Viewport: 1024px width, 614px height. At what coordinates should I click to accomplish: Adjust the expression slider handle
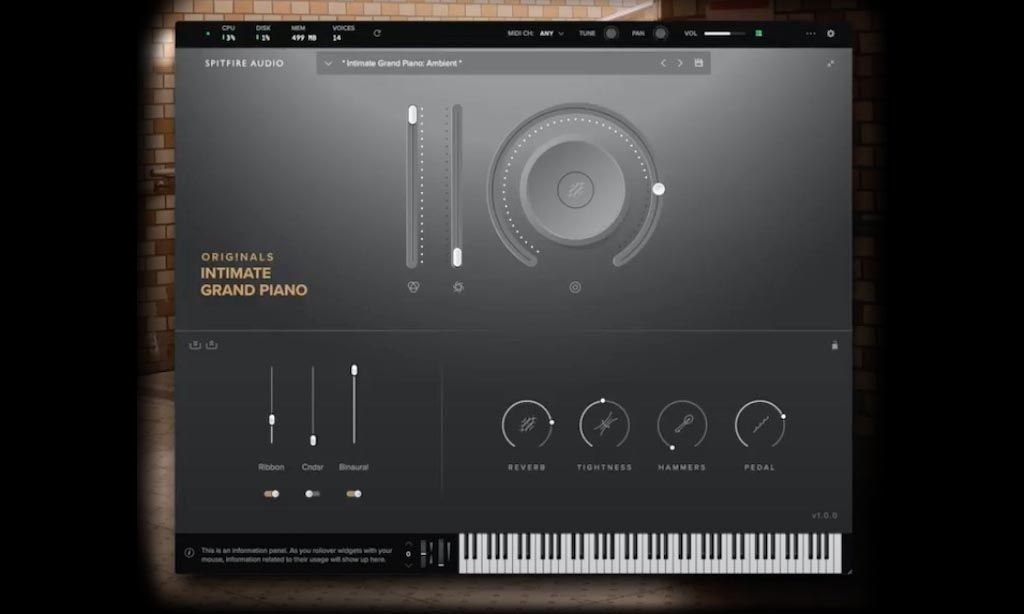click(x=412, y=114)
